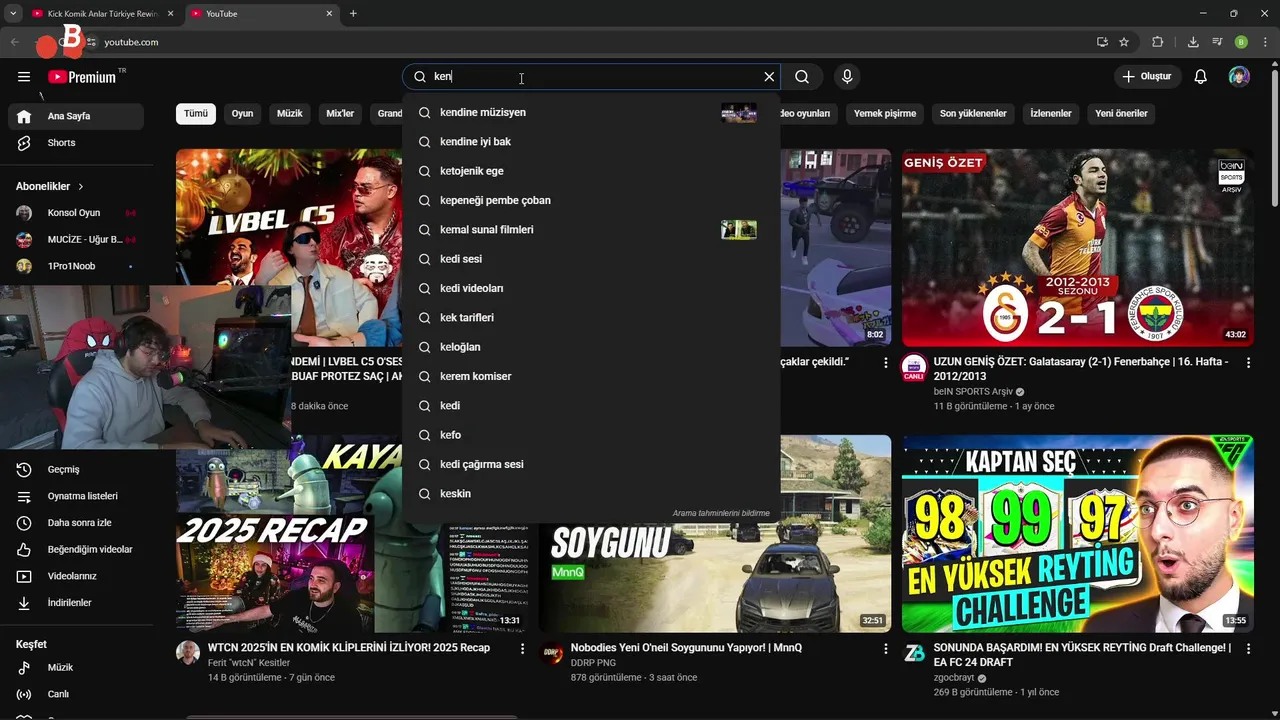Click Arama tahminlerini bildirme link

(x=721, y=513)
